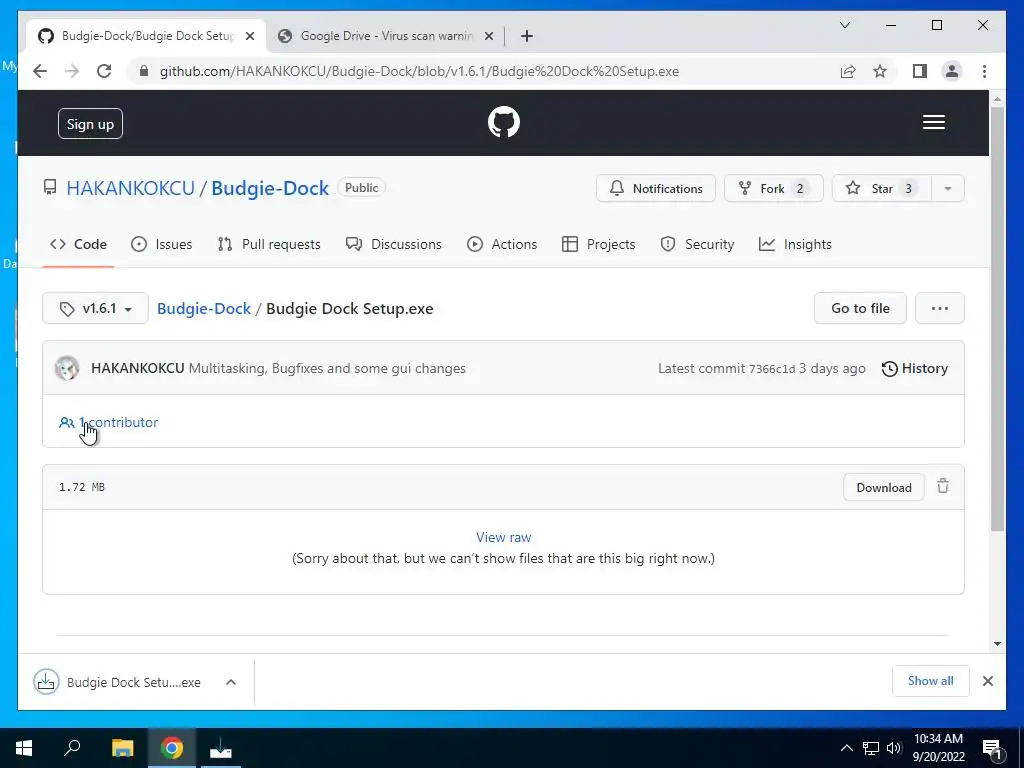Click the browser forward arrow
The image size is (1024, 768).
point(72,71)
